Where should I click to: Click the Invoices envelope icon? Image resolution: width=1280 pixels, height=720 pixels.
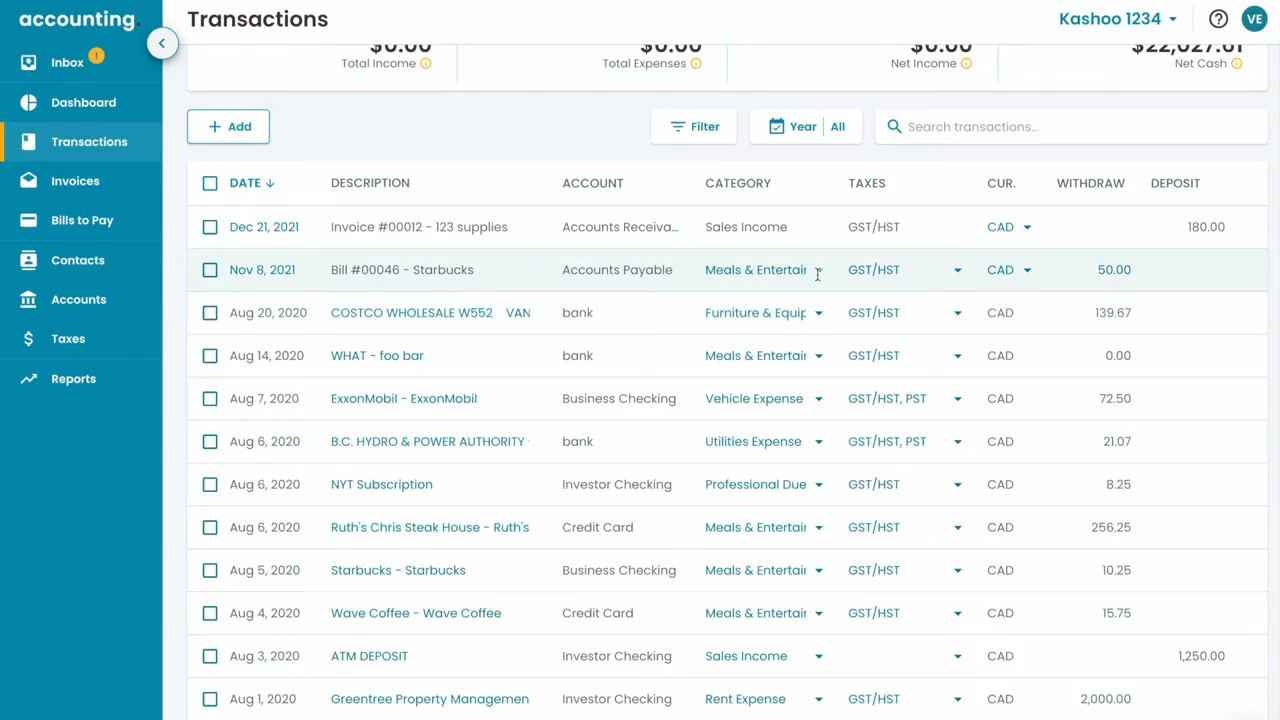coord(29,181)
